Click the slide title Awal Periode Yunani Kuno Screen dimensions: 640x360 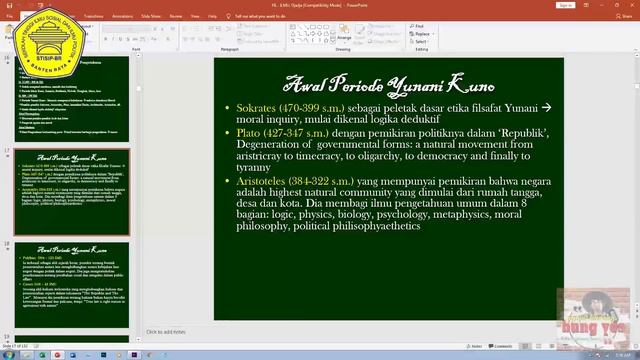(x=389, y=85)
